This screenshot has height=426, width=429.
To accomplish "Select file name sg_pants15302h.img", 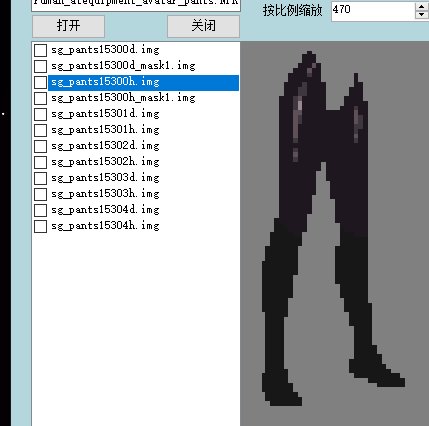I will coord(105,162).
